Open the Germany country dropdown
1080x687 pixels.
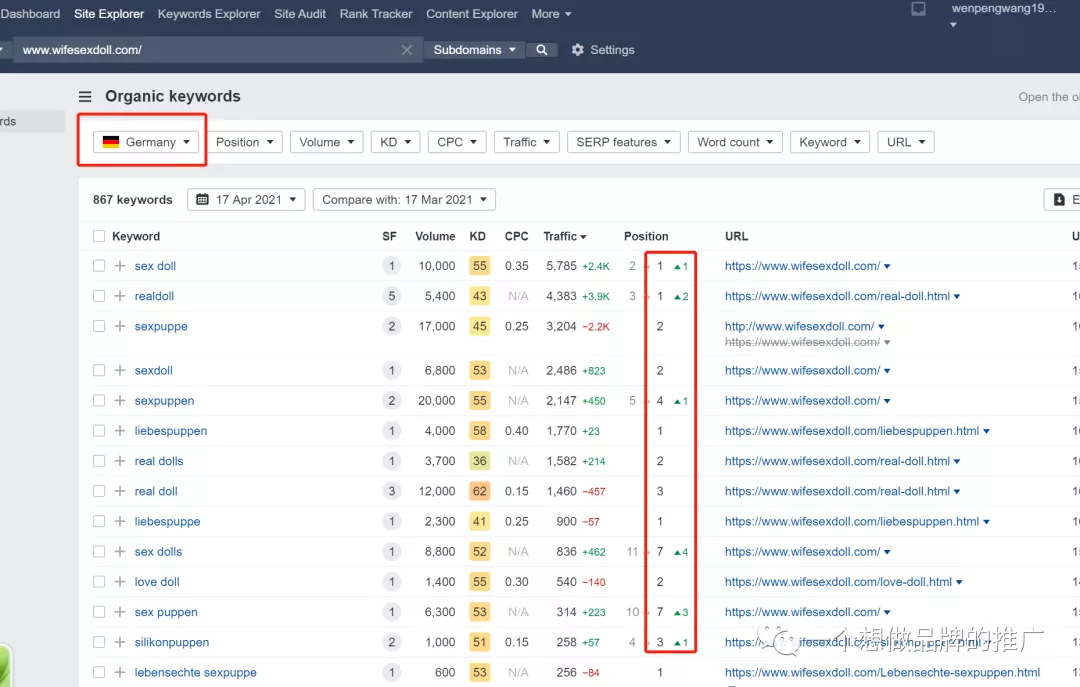point(146,142)
